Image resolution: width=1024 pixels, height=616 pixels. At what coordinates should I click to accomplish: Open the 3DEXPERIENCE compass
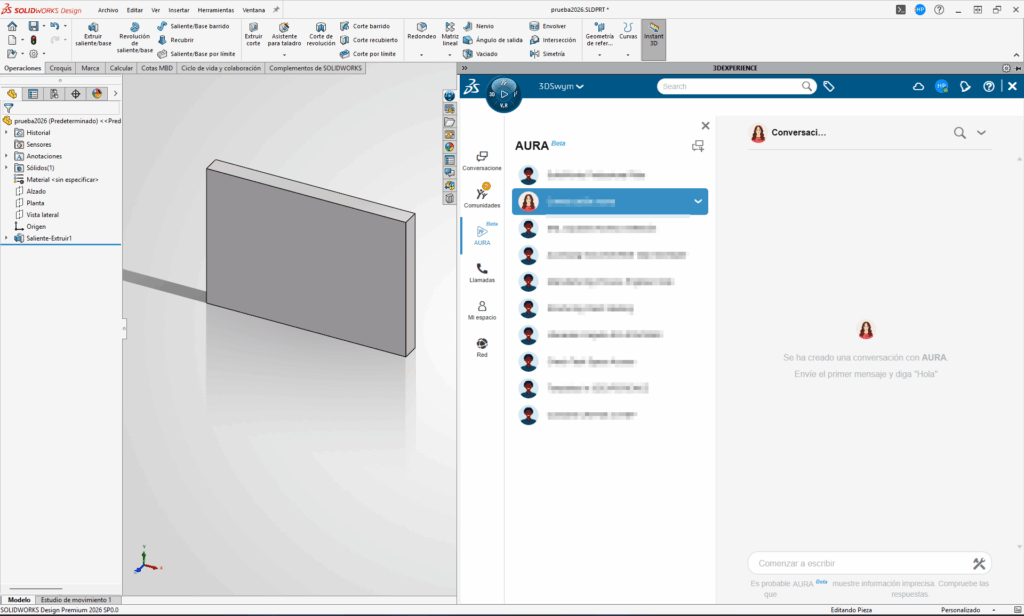coord(503,94)
